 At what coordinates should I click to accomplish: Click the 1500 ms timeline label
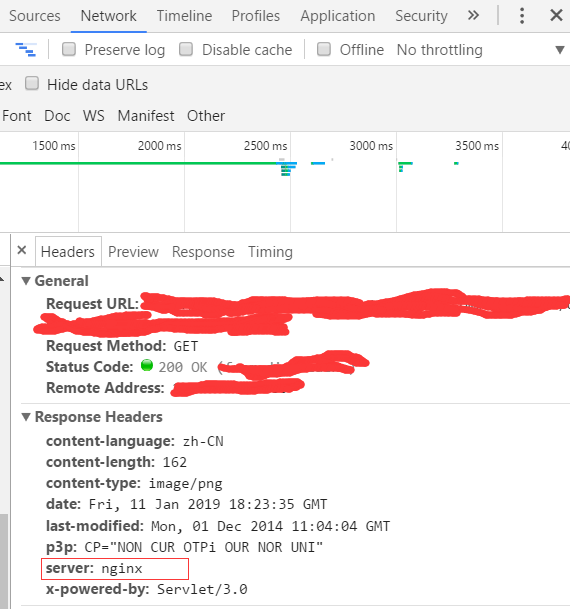click(54, 146)
